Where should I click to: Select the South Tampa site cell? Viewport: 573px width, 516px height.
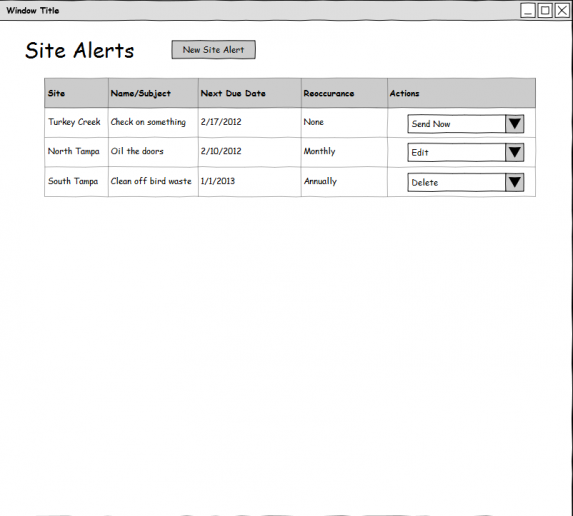[73, 181]
